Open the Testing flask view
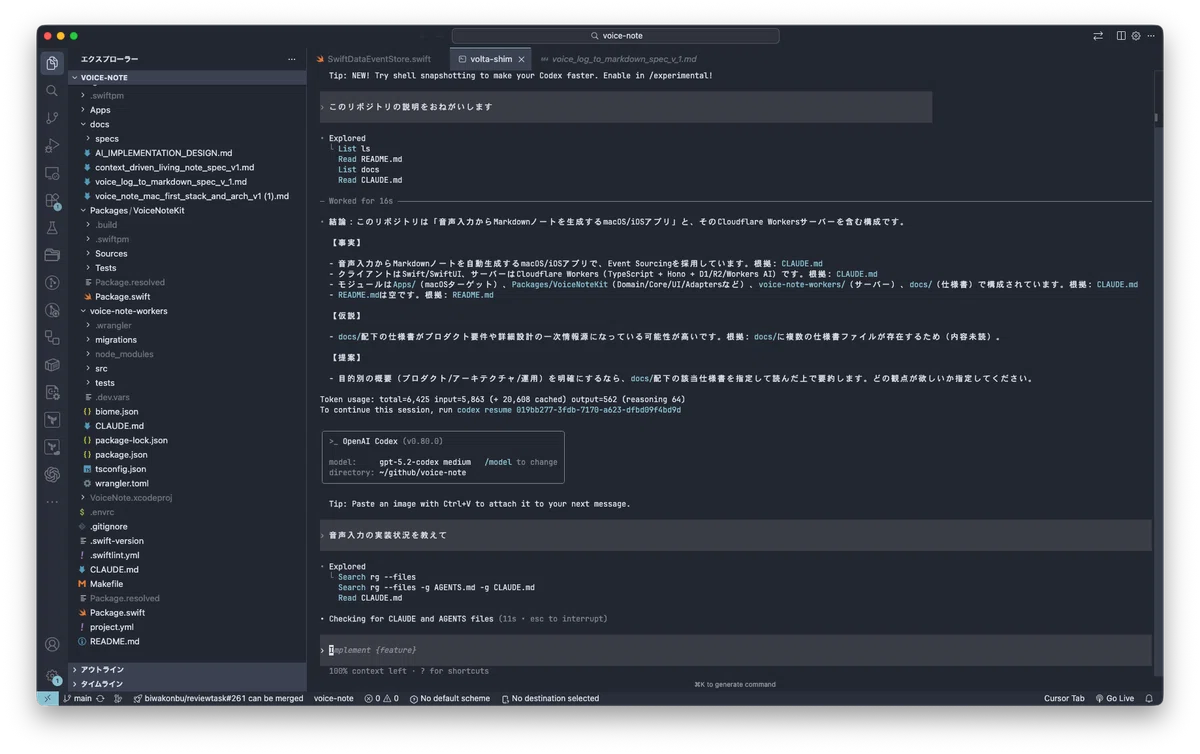 [x=52, y=228]
